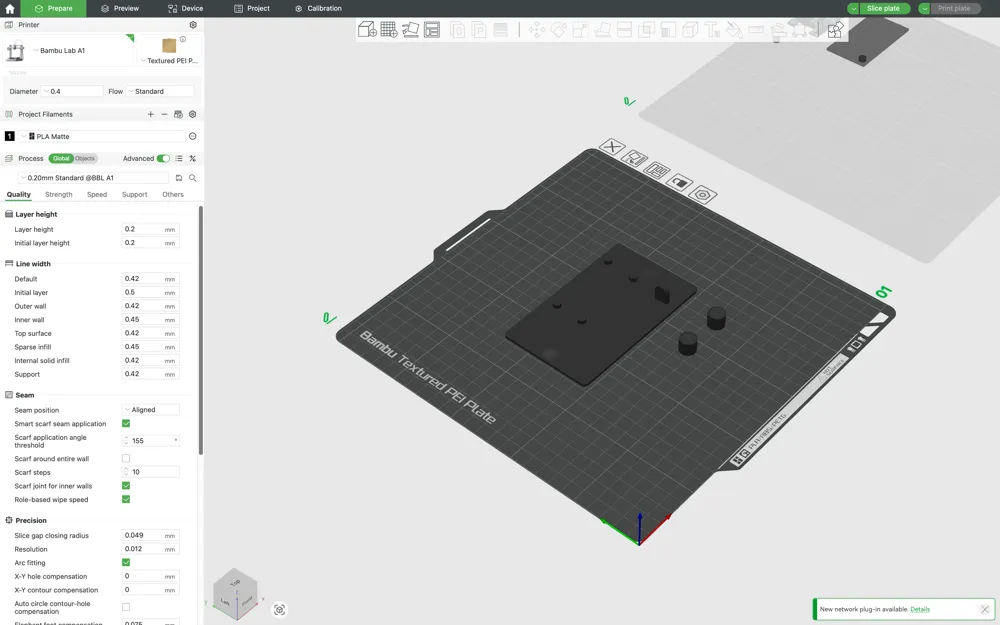Click the PLA Matte edit circle icon
Image resolution: width=1000 pixels, height=625 pixels.
[193, 136]
